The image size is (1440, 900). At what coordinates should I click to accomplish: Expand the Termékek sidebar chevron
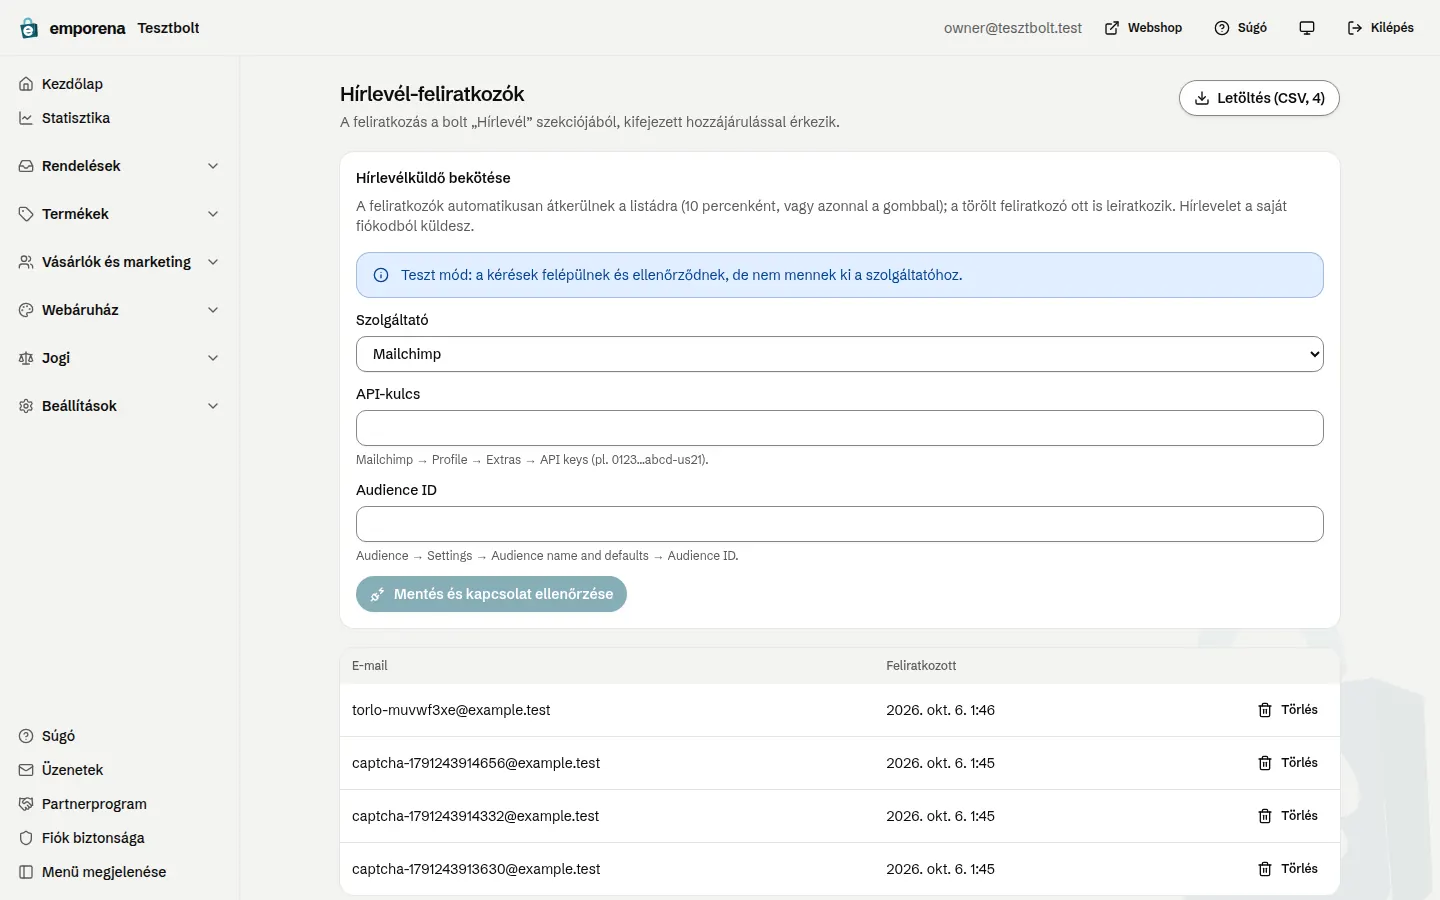pyautogui.click(x=213, y=214)
